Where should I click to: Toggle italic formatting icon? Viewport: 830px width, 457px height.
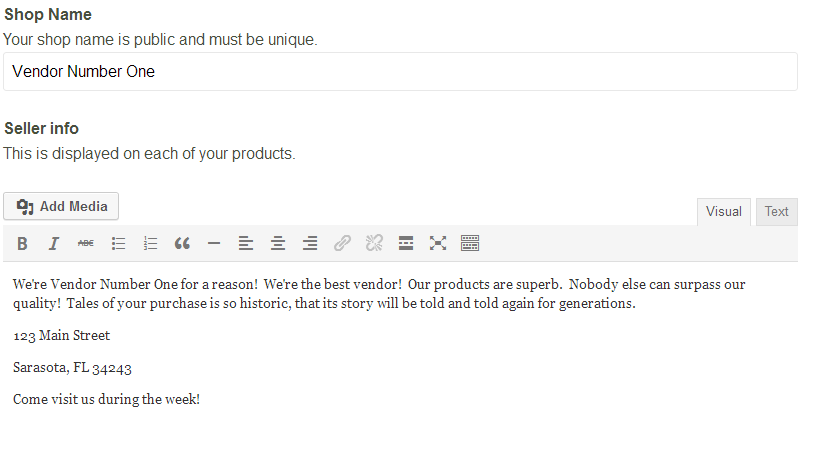[53, 244]
